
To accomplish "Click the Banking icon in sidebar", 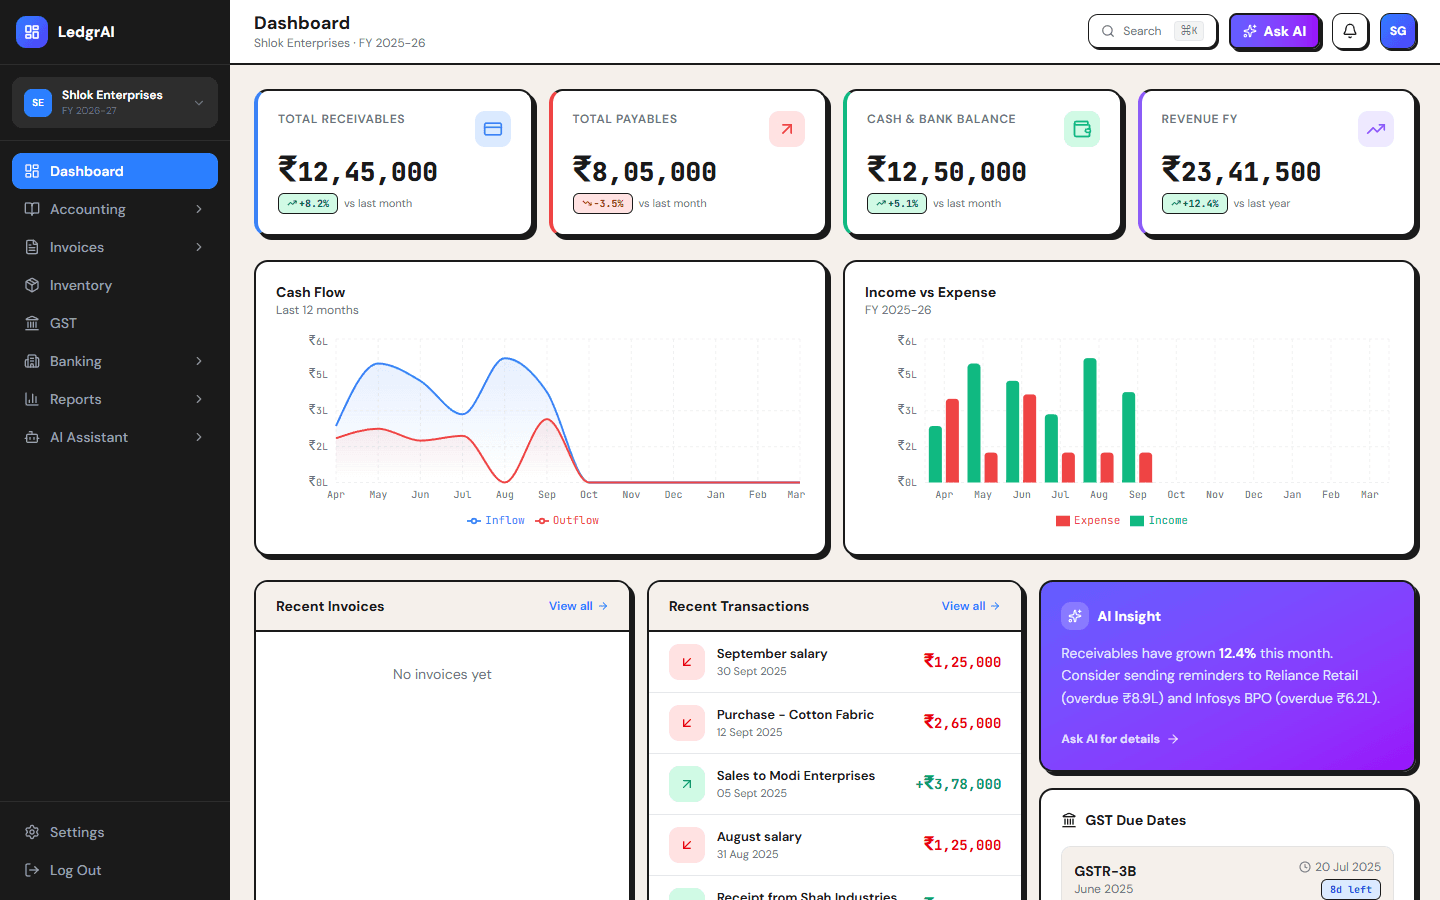I will point(32,361).
